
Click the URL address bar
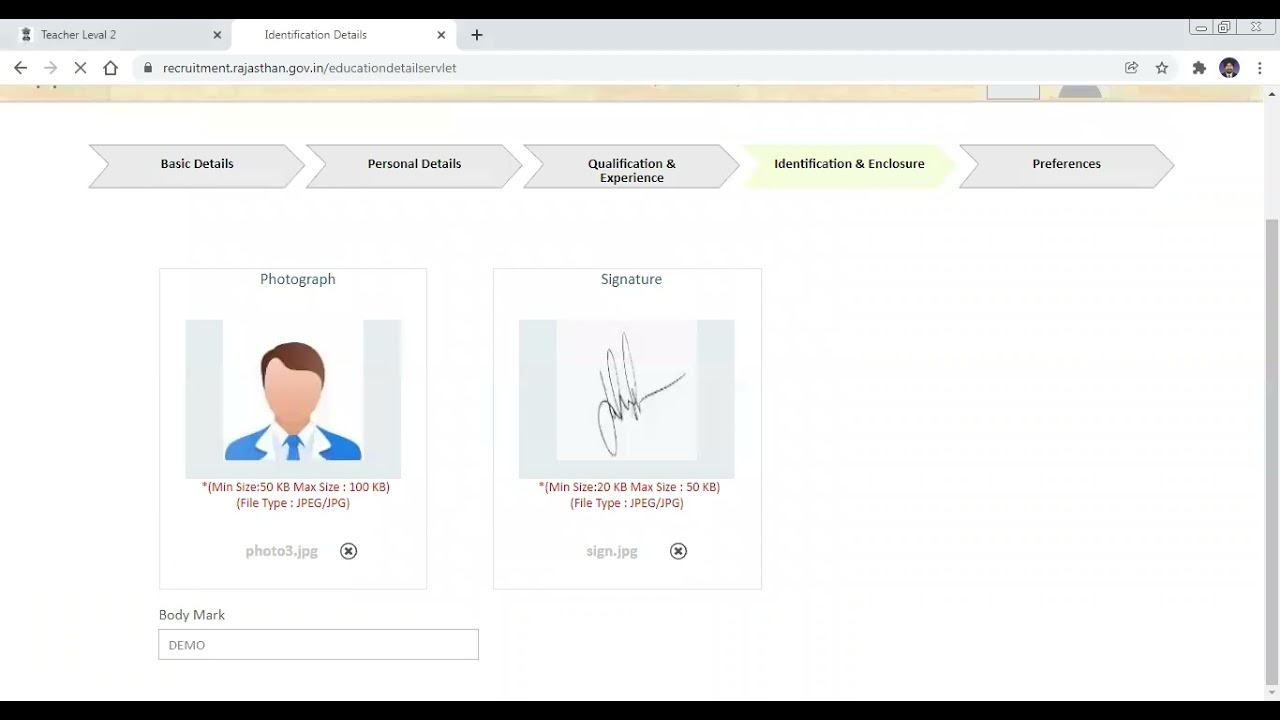630,68
